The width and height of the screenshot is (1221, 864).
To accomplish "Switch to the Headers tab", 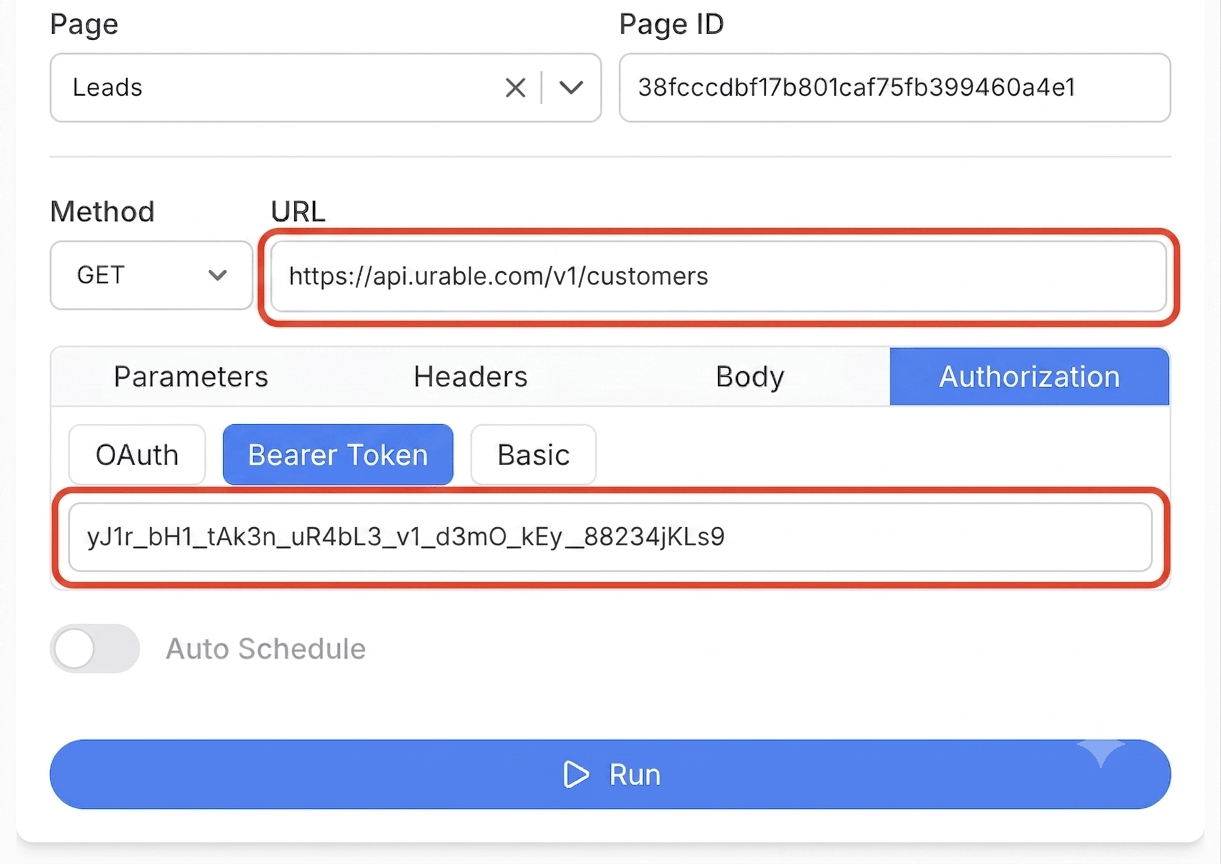I will coord(471,377).
